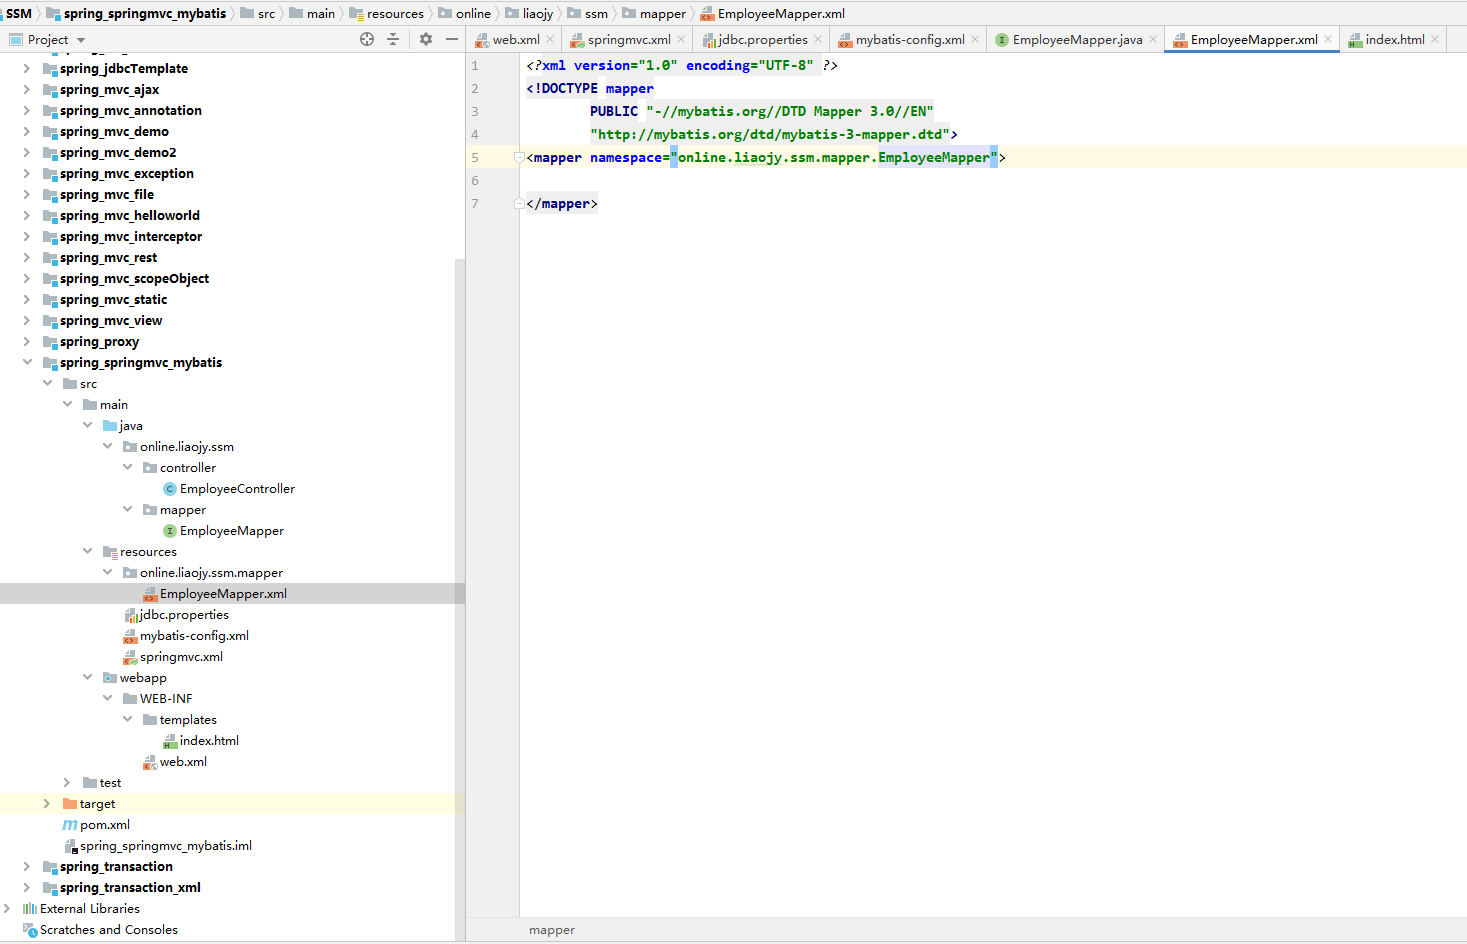Switch to the EmployeeMapper.java tab

pyautogui.click(x=1077, y=40)
